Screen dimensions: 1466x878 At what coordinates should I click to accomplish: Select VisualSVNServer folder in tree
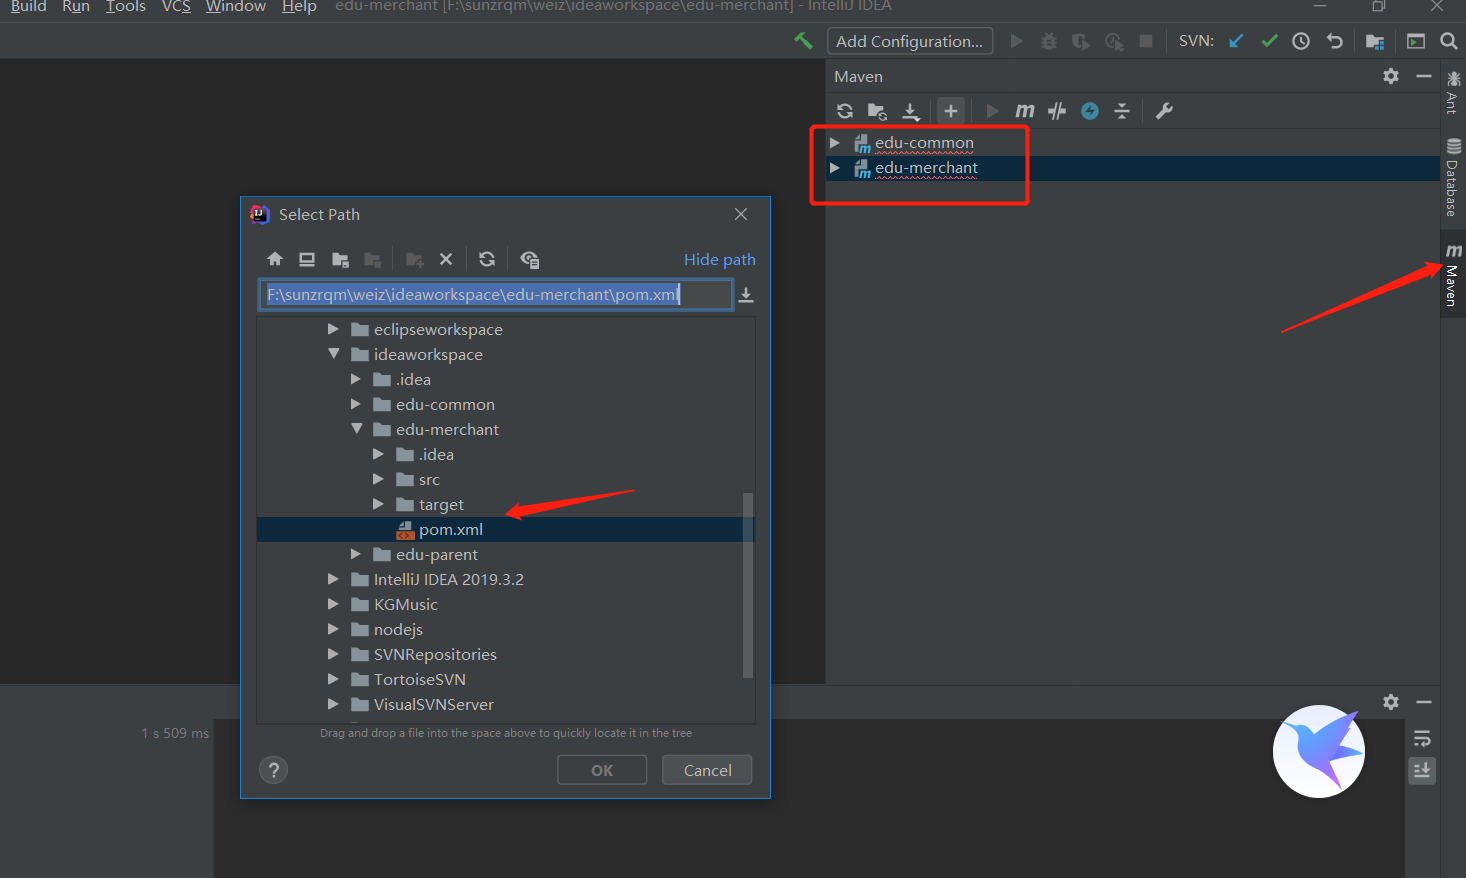[x=433, y=704]
